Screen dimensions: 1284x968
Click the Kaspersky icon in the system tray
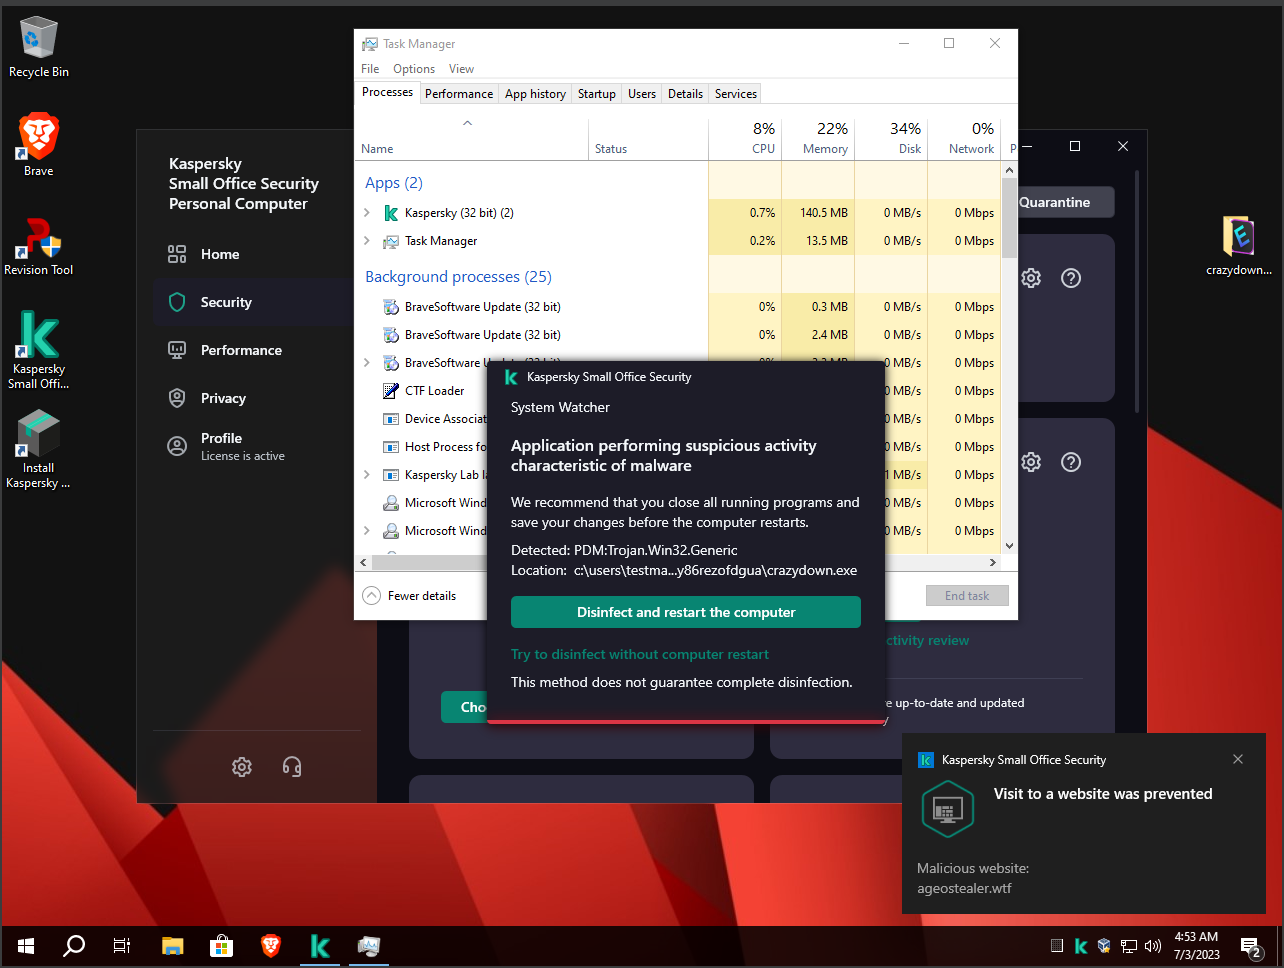[1081, 946]
